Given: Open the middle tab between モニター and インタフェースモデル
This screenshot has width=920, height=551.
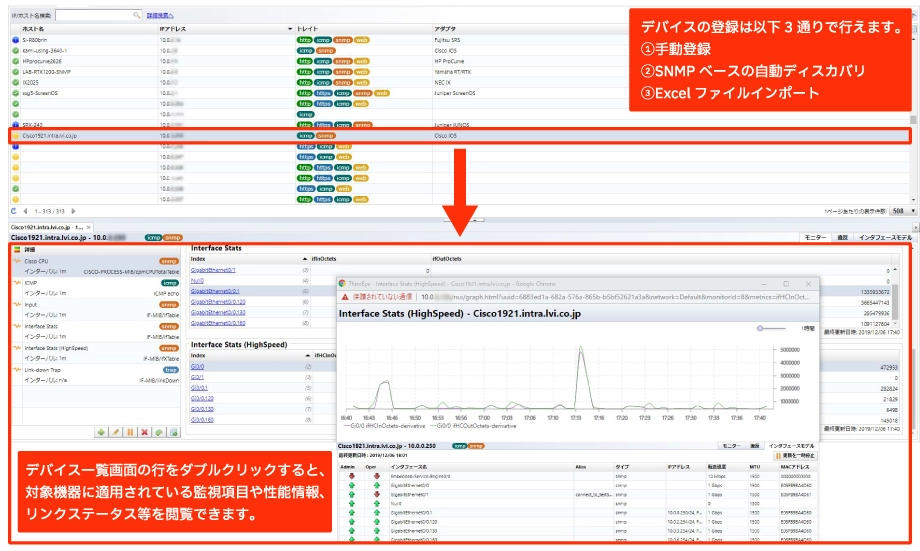Looking at the screenshot, I should pyautogui.click(x=843, y=238).
